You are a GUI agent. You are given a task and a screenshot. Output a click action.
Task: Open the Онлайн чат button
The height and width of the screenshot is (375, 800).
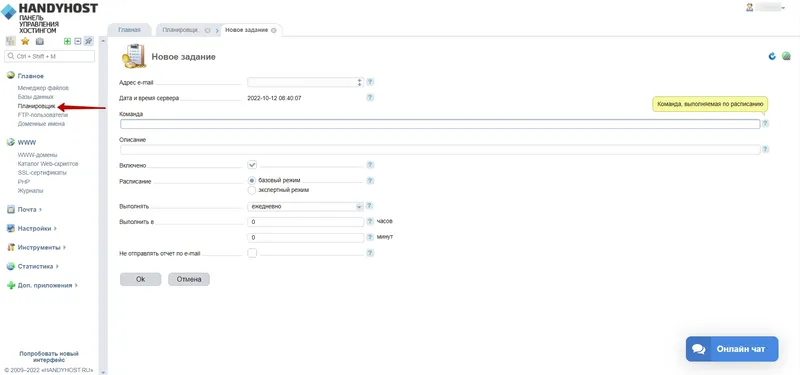tap(732, 349)
